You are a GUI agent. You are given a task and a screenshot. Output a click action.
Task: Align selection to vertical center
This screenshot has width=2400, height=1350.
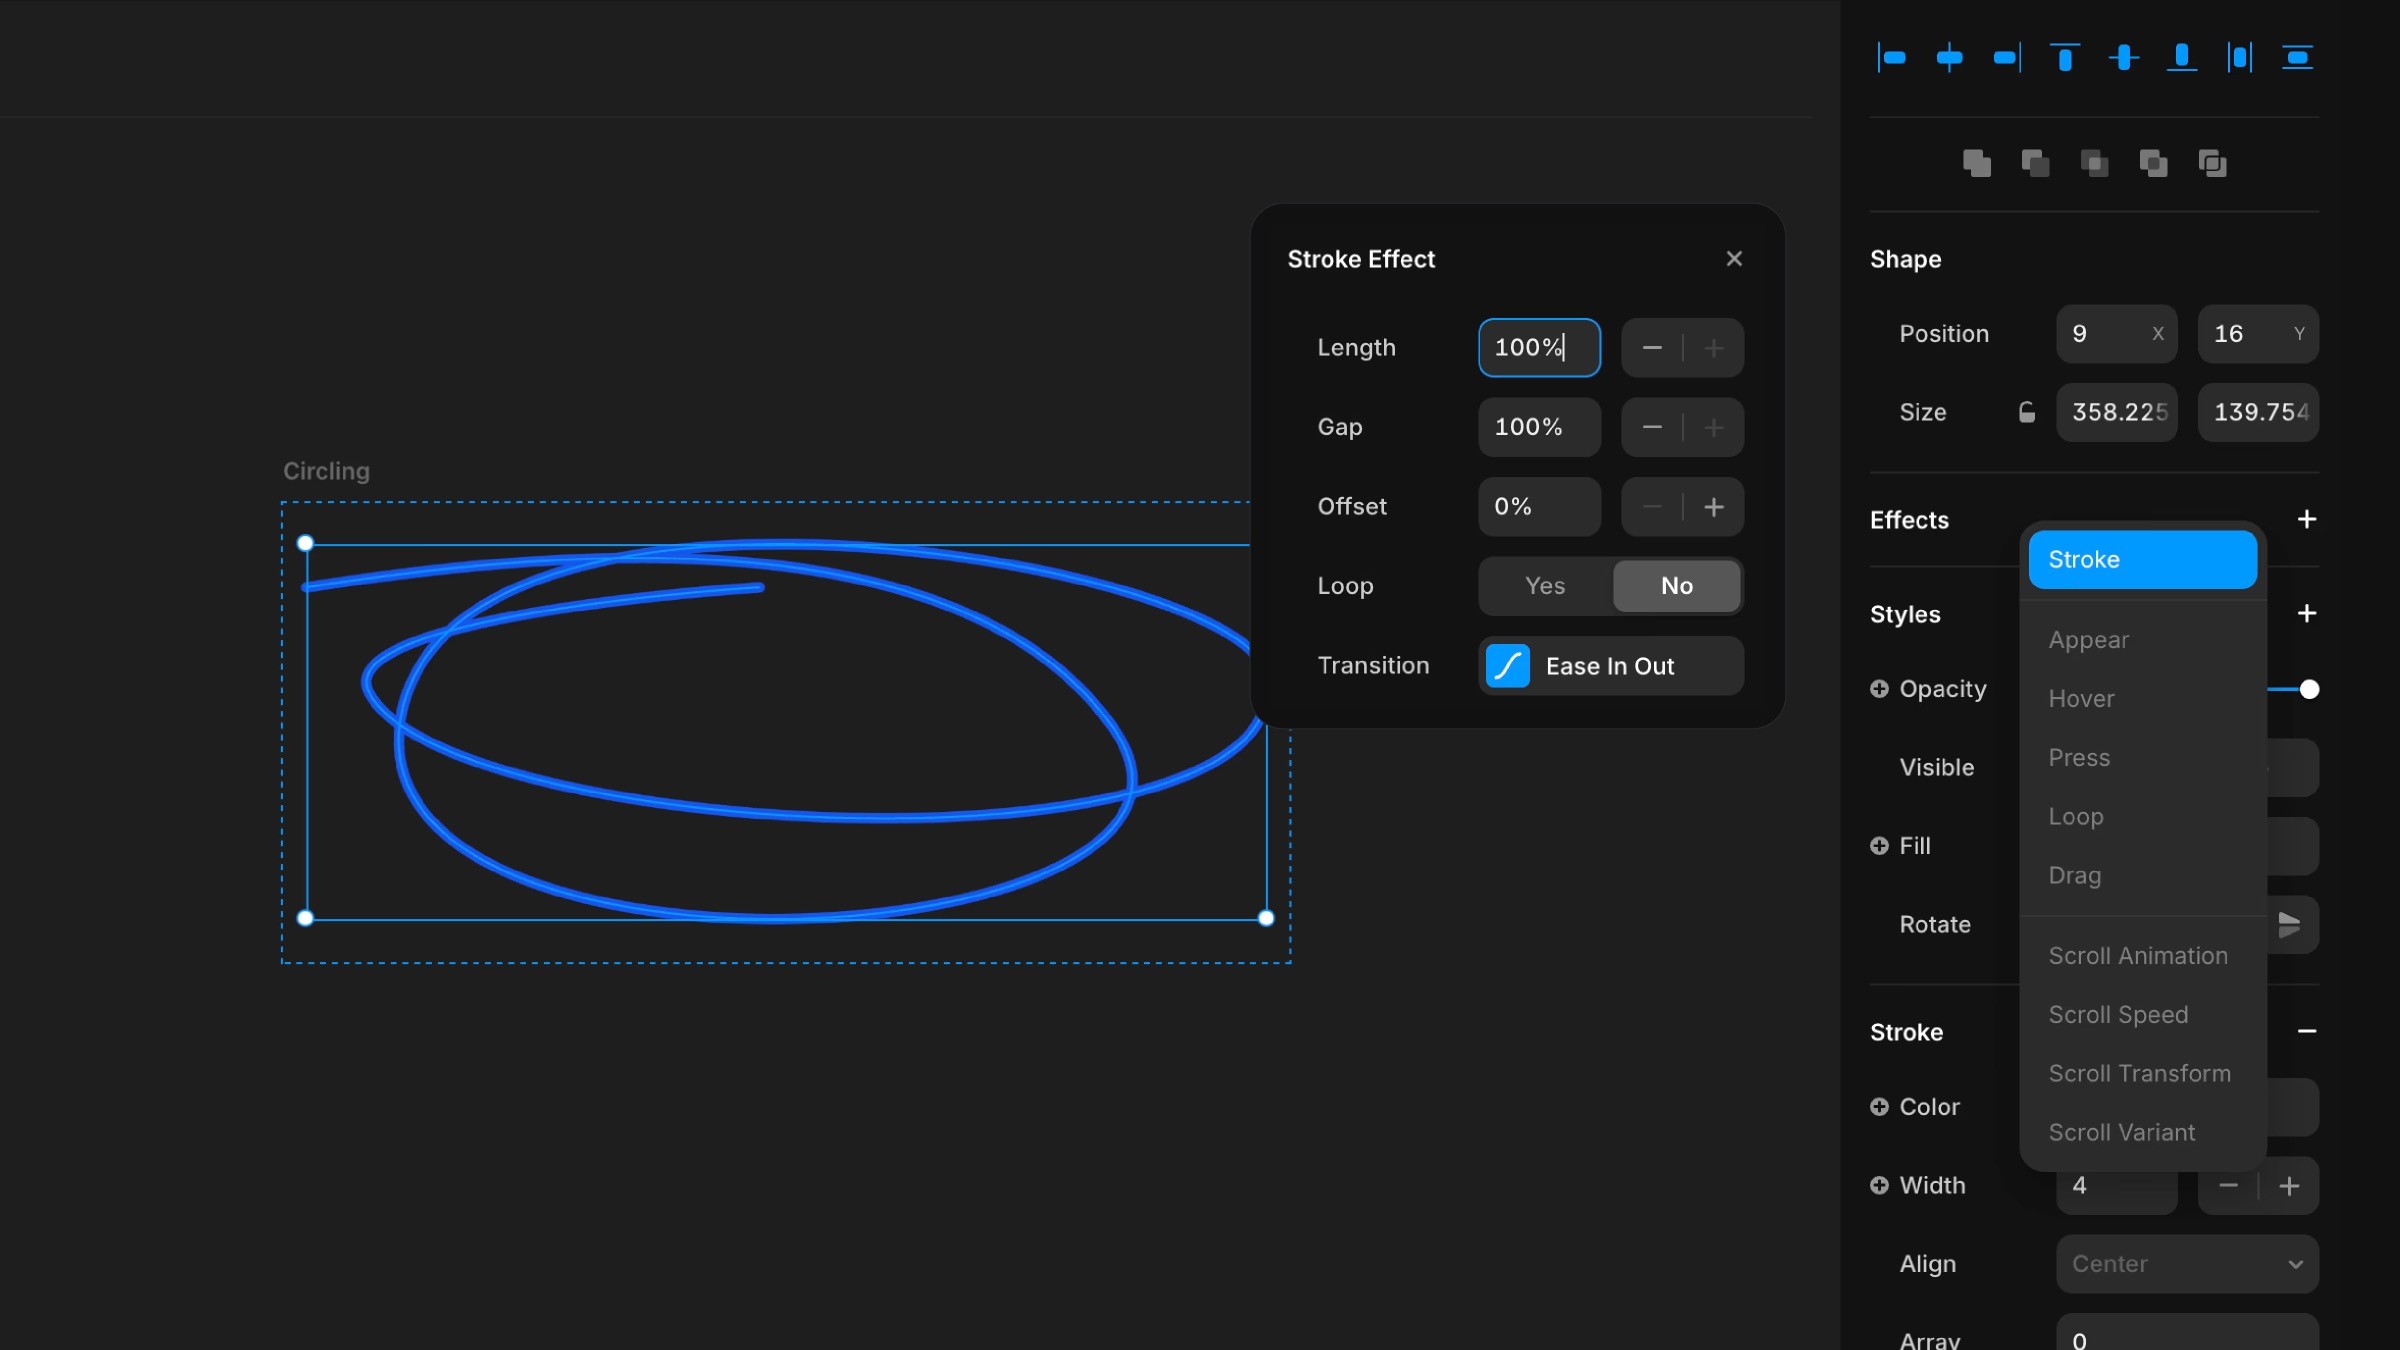click(x=2123, y=58)
